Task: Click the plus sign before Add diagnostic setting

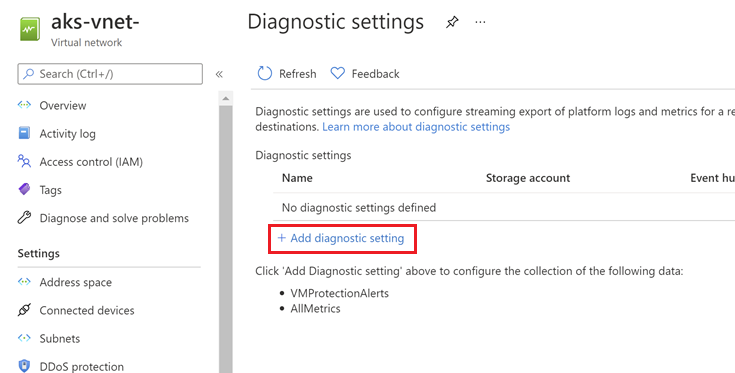Action: [x=281, y=238]
